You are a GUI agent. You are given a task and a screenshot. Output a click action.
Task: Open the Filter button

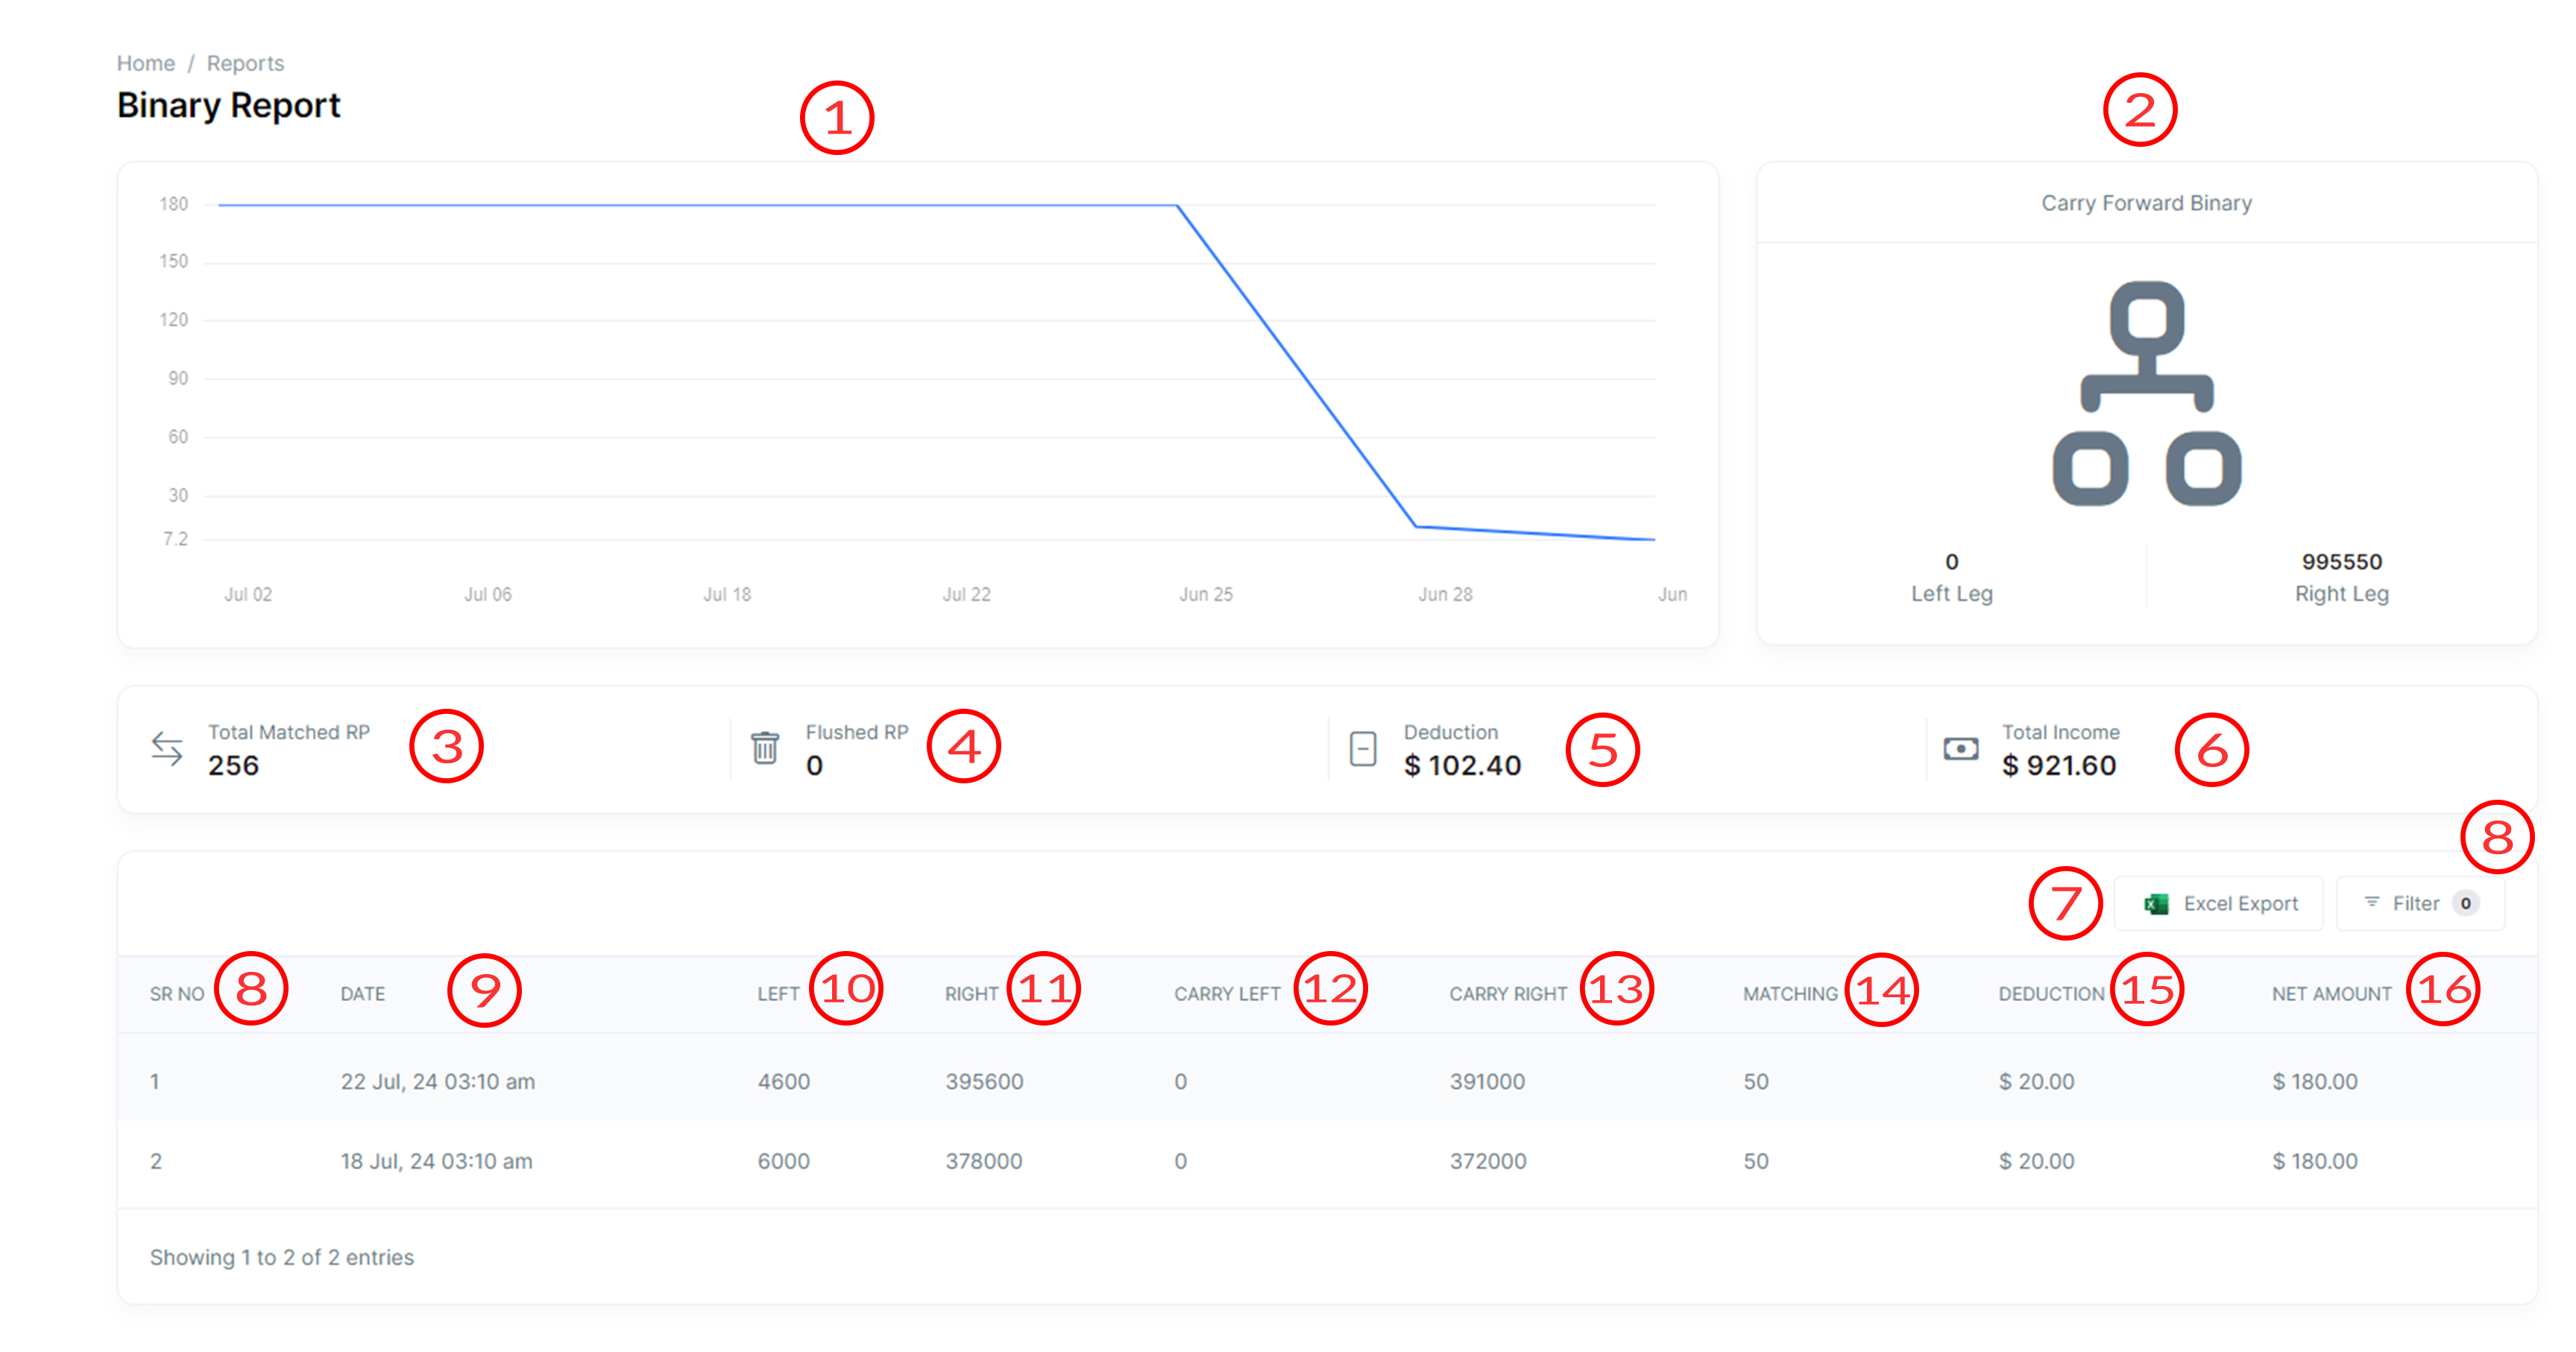point(2418,904)
